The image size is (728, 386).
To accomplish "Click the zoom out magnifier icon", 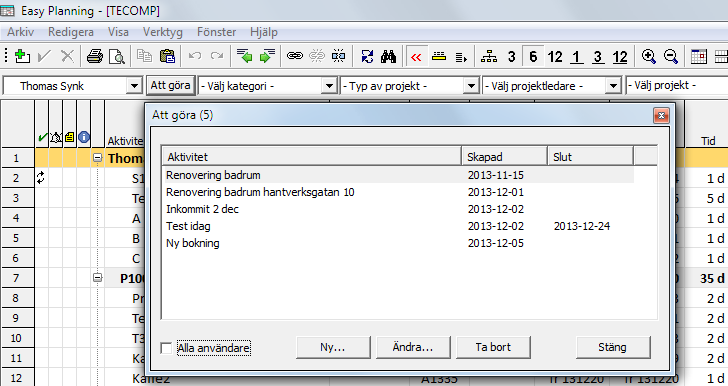I will pos(671,56).
